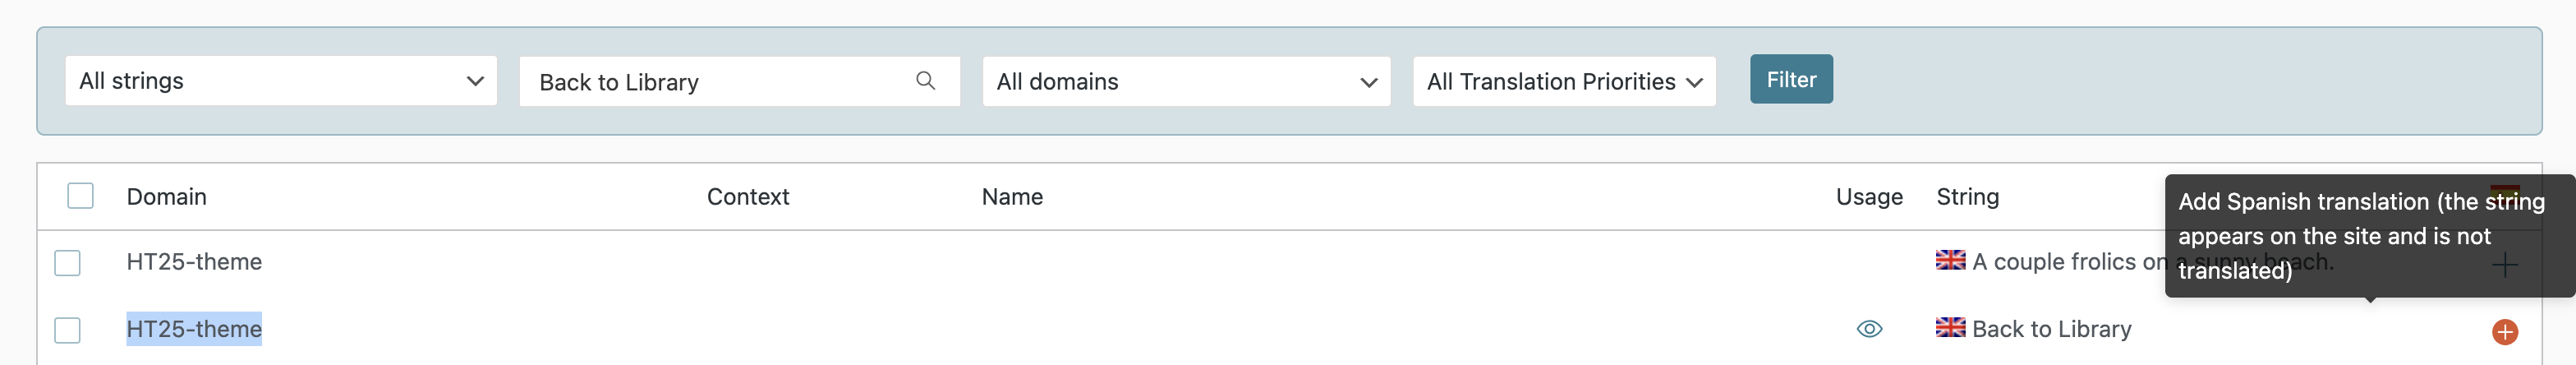Check the highlighted HT25-theme row checkbox

(x=67, y=330)
